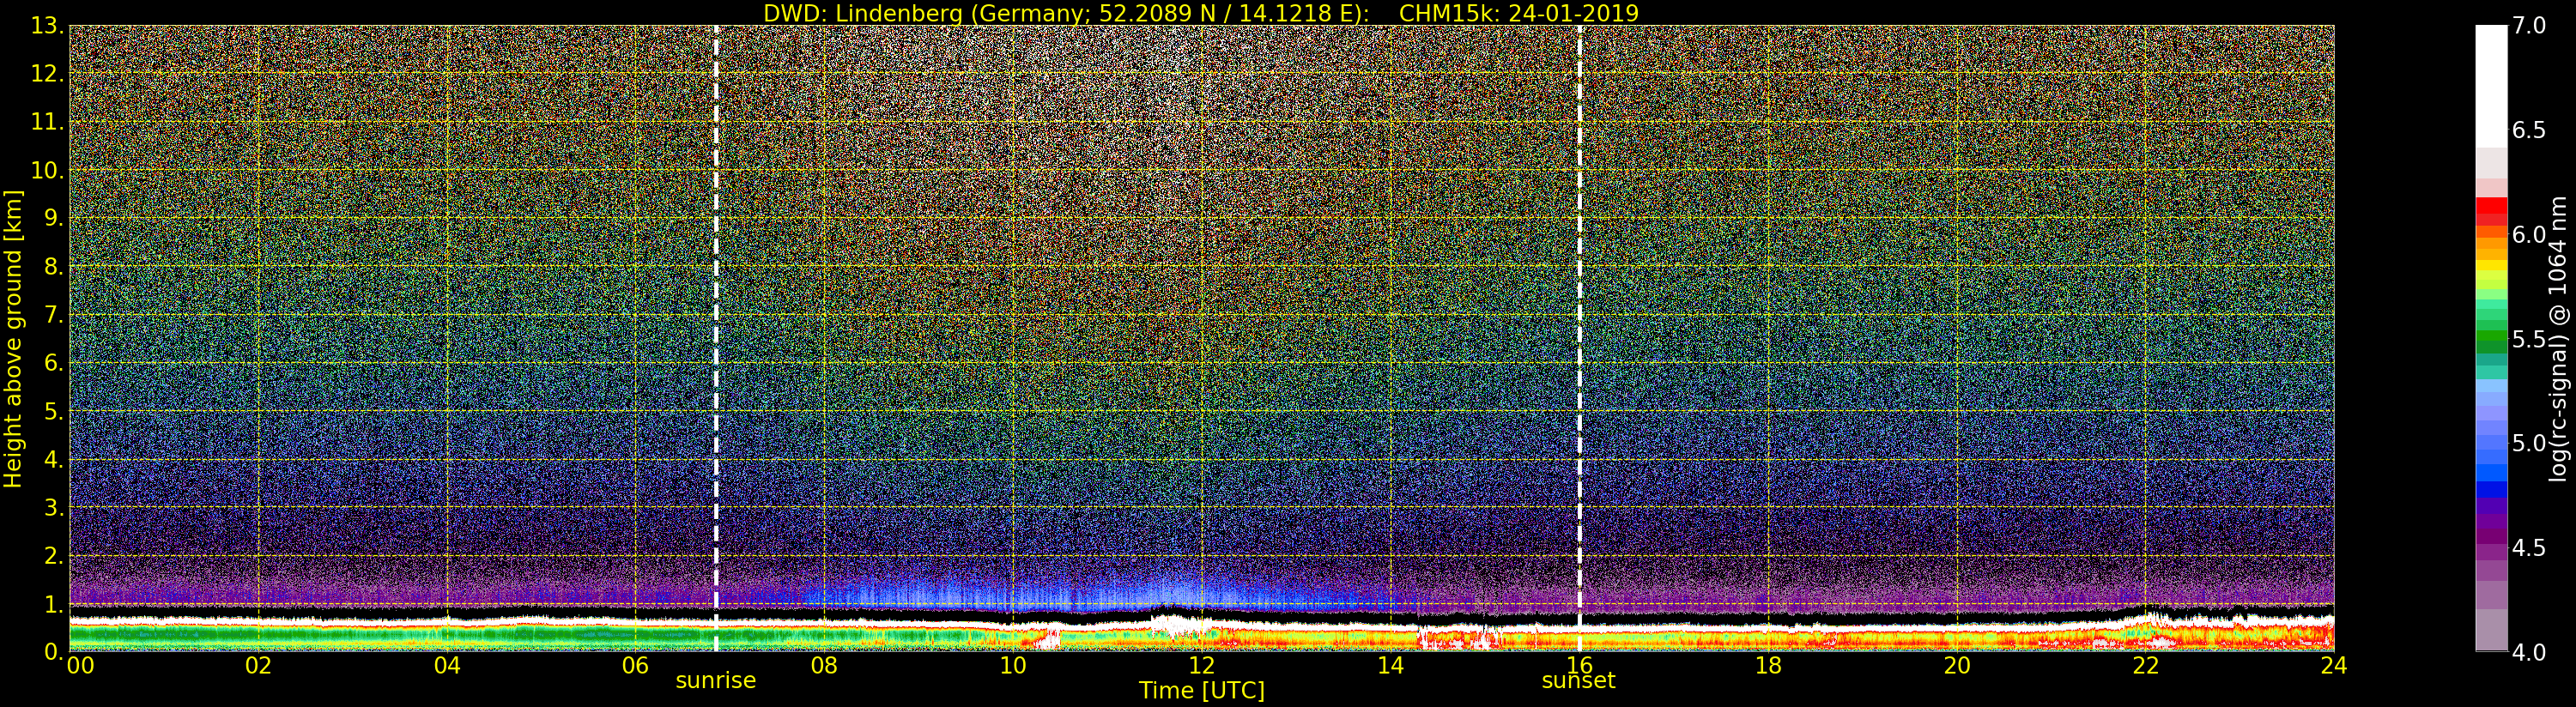The width and height of the screenshot is (2576, 707).
Task: Click the time tick label '14'
Action: coord(1390,666)
